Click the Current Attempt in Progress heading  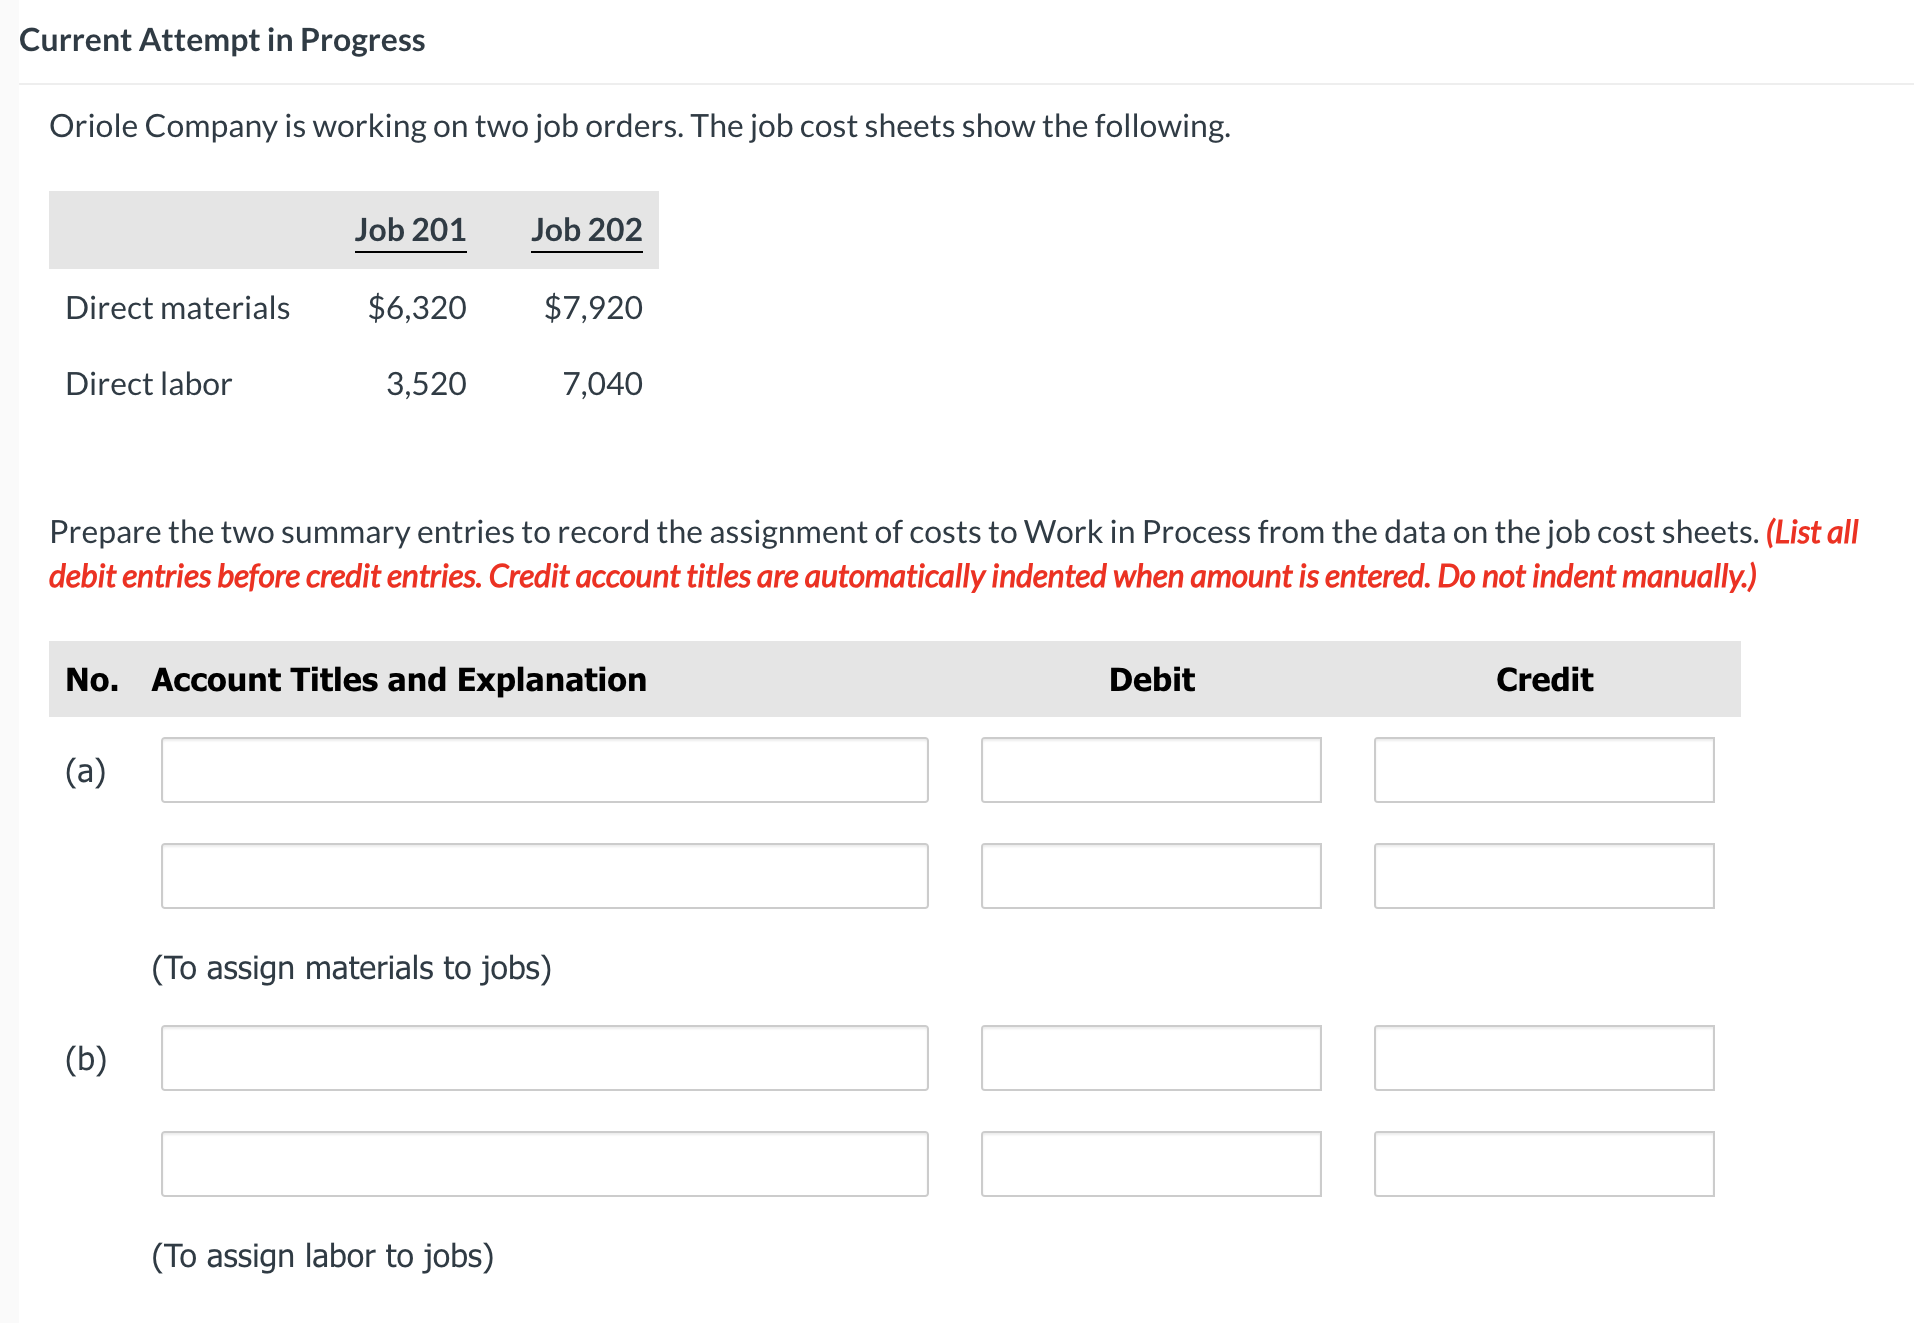click(222, 40)
